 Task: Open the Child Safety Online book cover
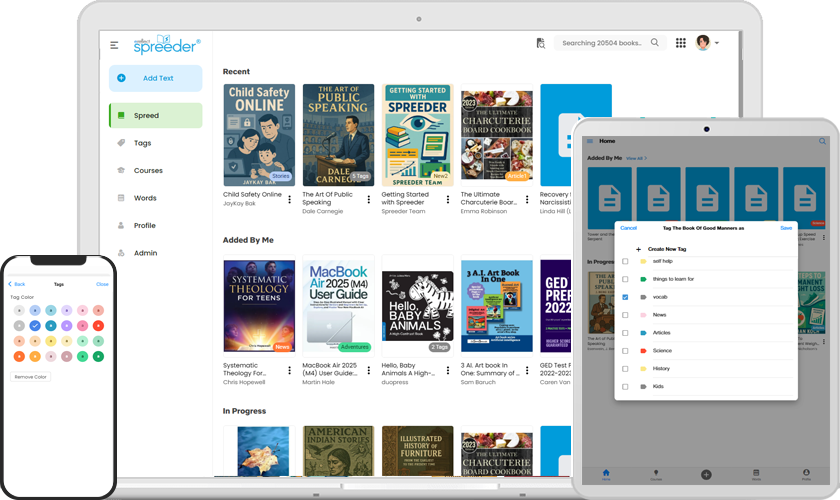tap(259, 135)
